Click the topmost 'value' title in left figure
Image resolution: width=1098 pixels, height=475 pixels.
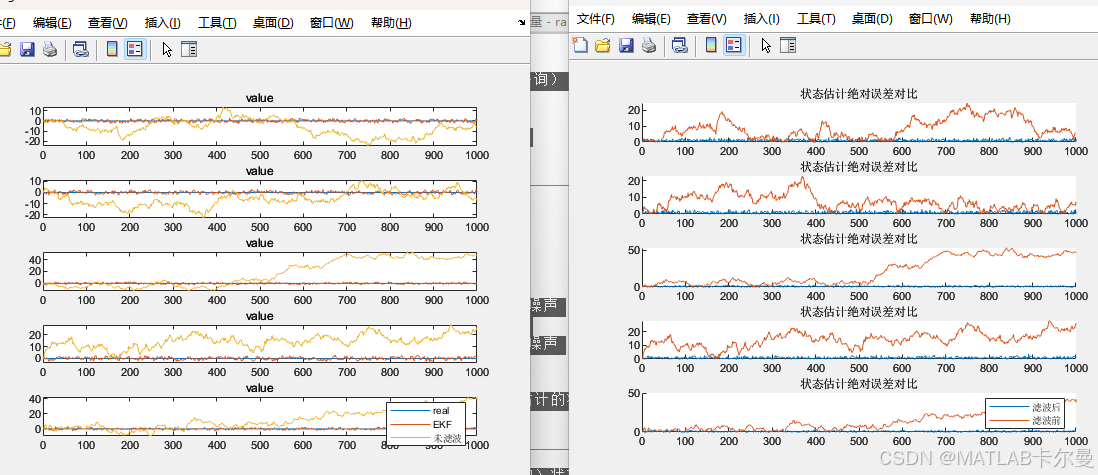click(x=259, y=98)
